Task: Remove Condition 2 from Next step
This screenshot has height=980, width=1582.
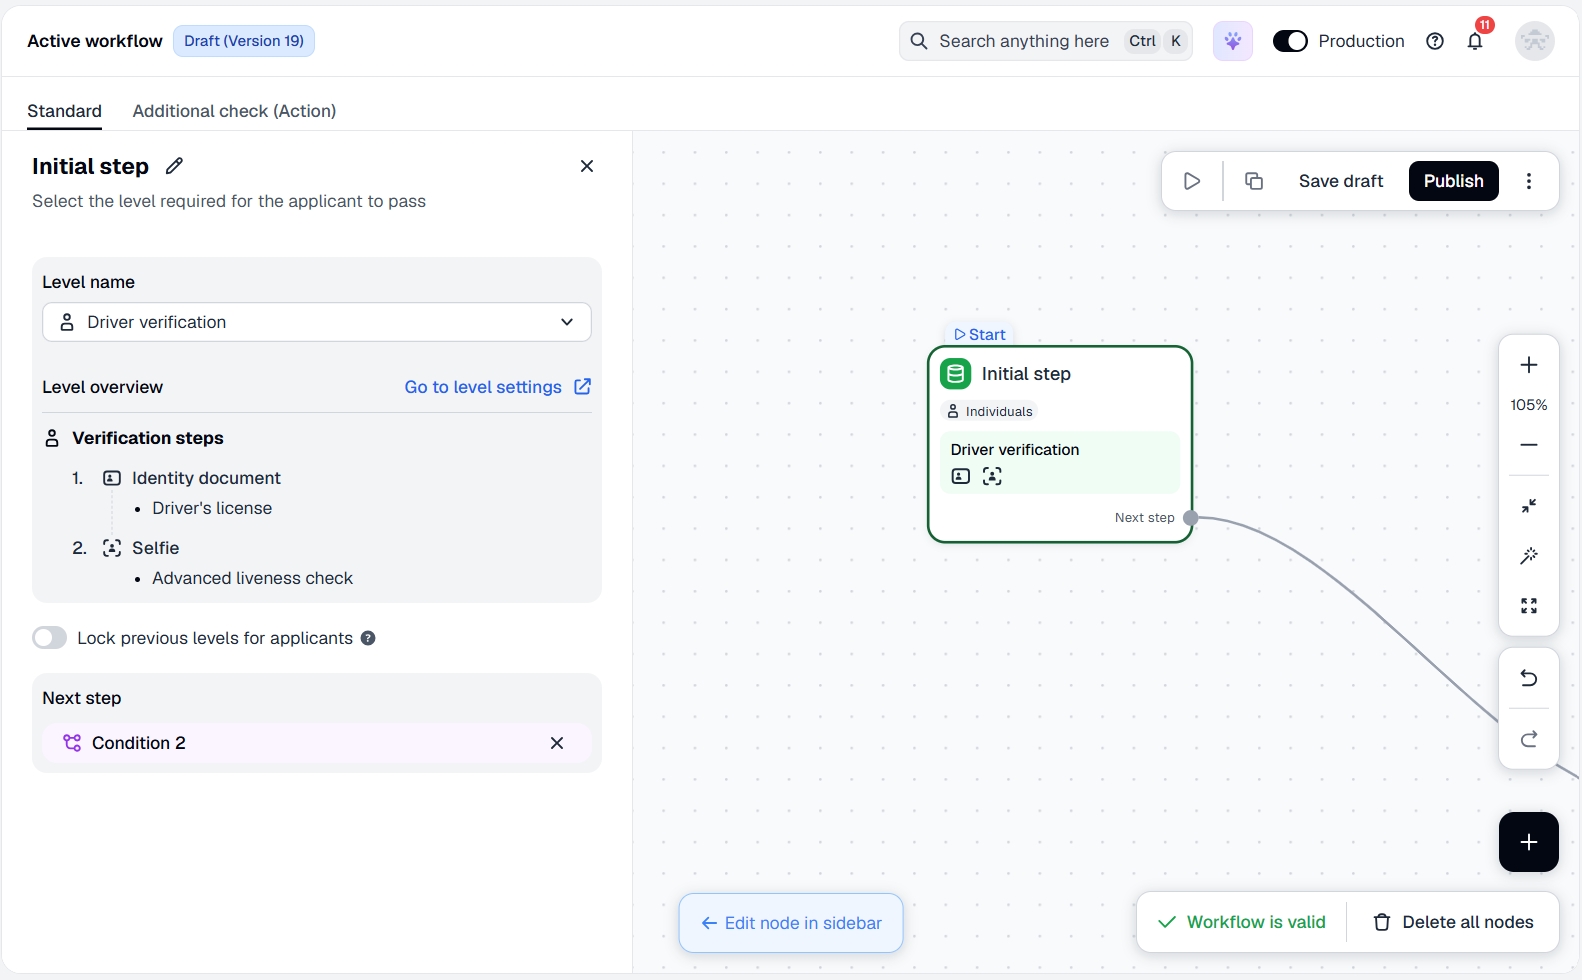Action: coord(557,743)
